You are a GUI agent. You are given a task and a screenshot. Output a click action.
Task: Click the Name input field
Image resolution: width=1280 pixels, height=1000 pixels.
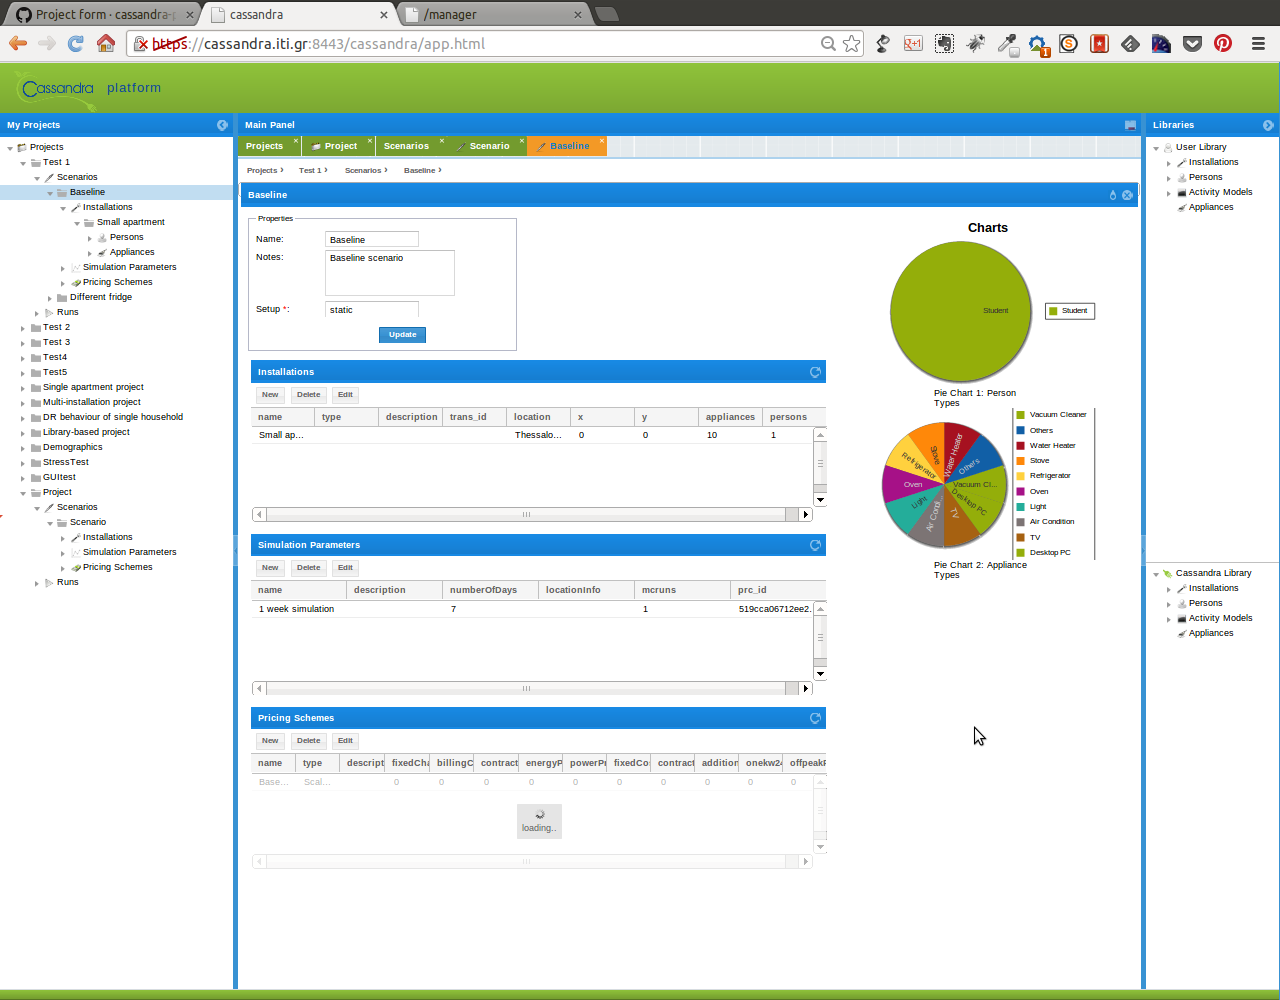372,240
